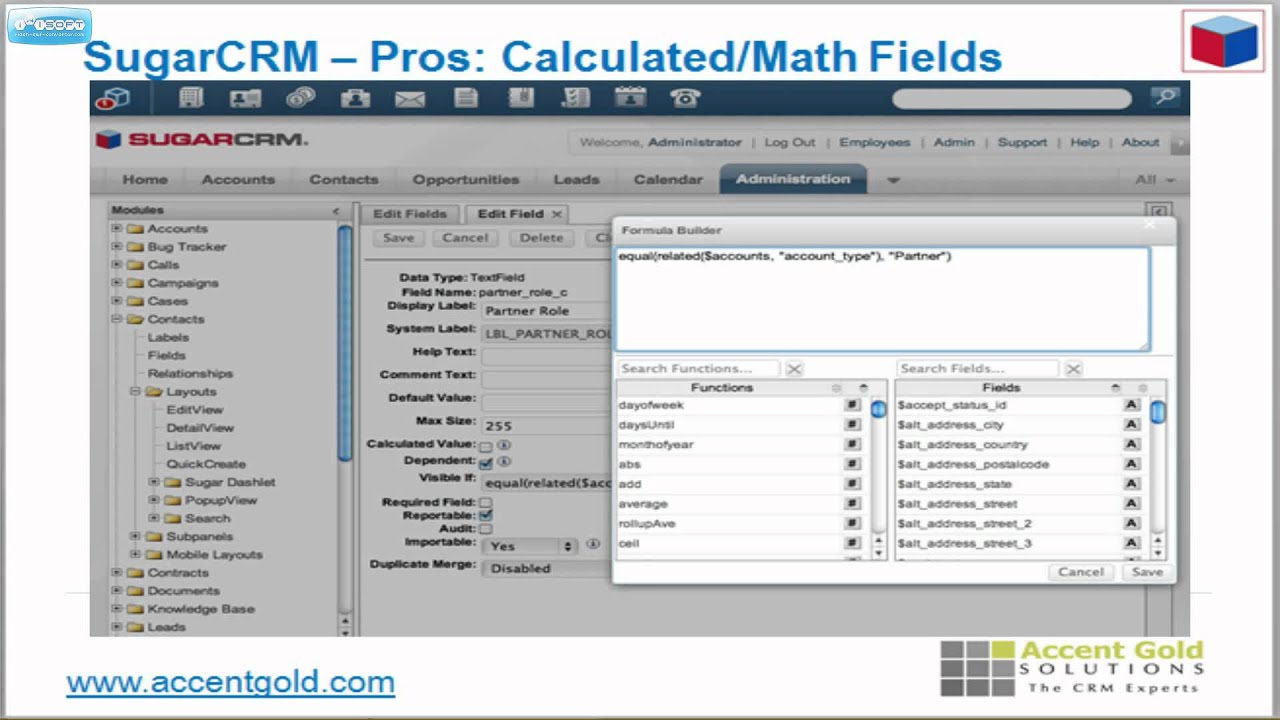Collapse the Contacts module folder
The width and height of the screenshot is (1280, 720).
coord(117,319)
